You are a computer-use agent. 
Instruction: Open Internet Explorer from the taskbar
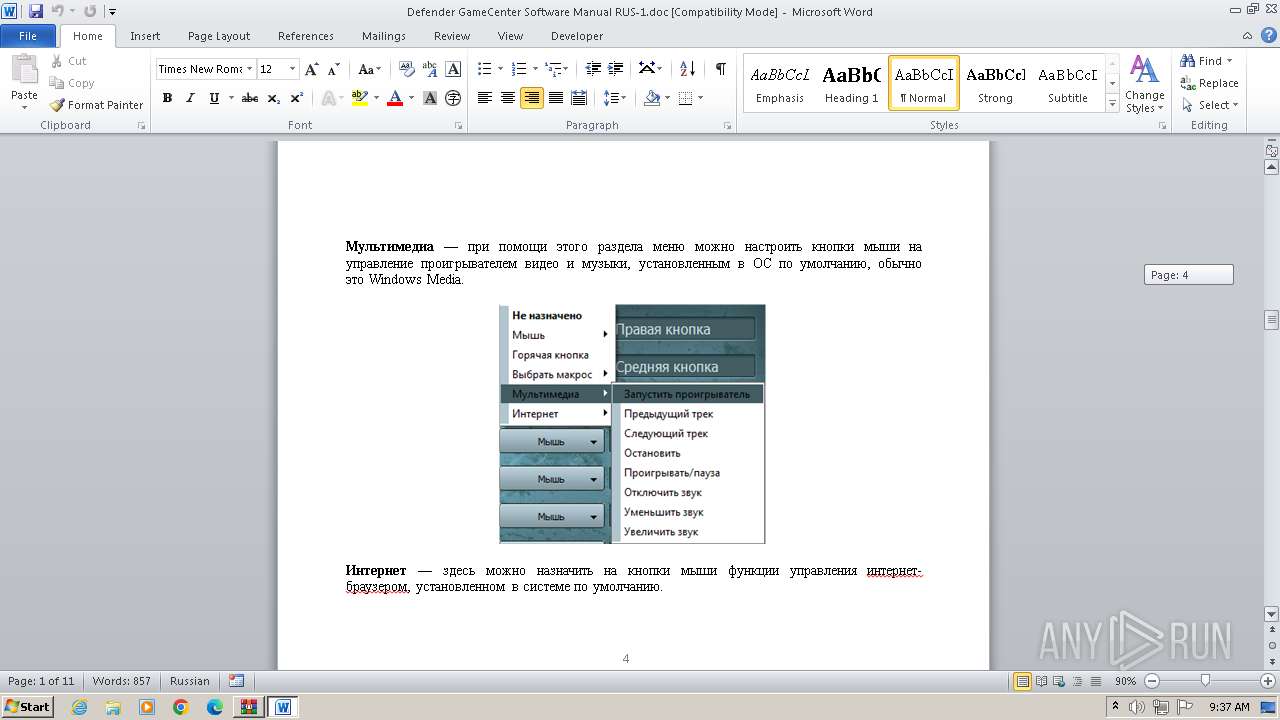(x=79, y=707)
